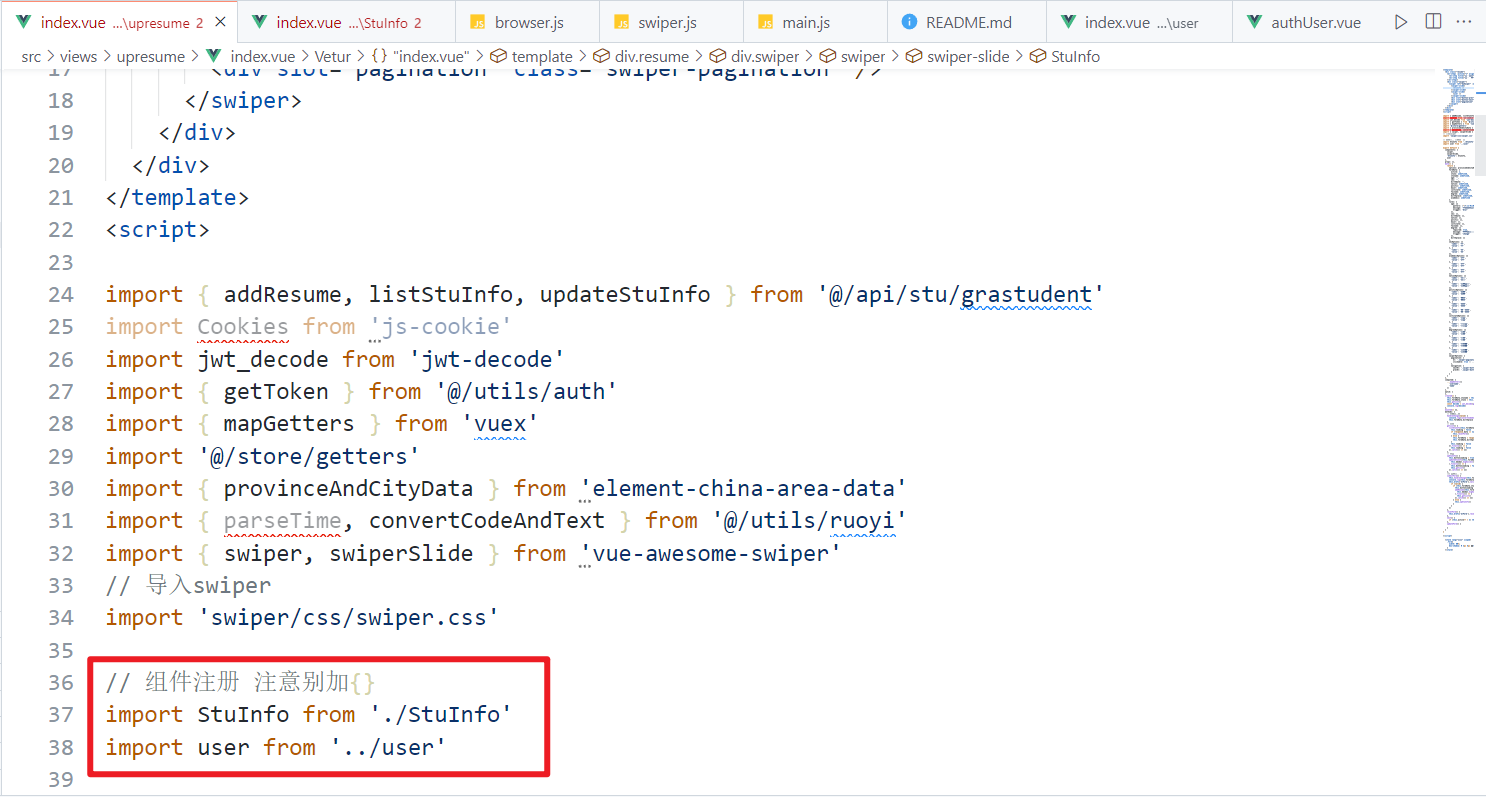The image size is (1486, 797).
Task: Open the index.vue user tab
Action: click(1140, 22)
